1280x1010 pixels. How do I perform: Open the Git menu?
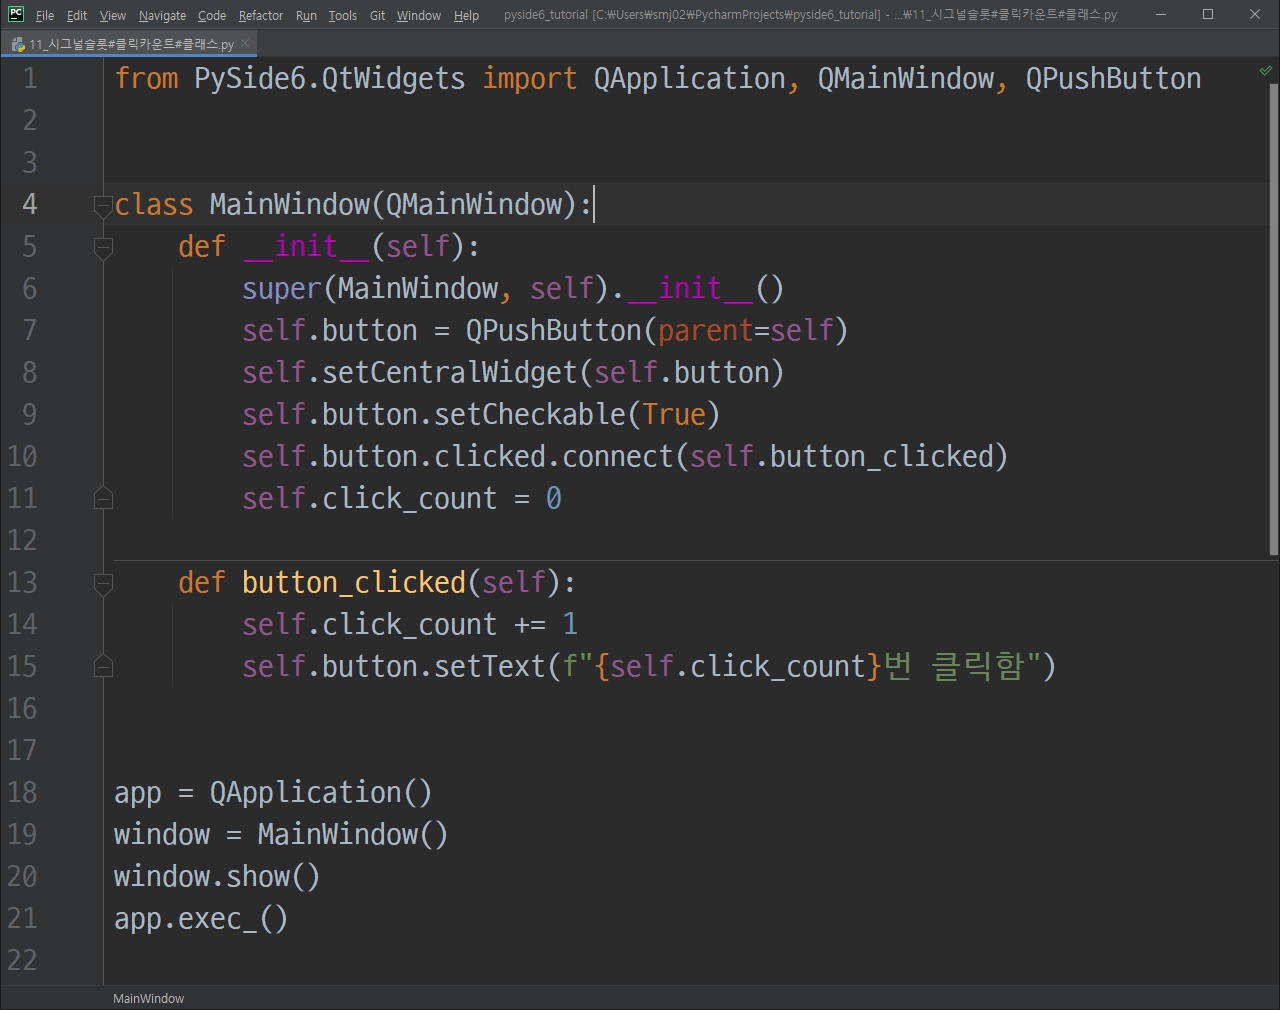tap(378, 15)
